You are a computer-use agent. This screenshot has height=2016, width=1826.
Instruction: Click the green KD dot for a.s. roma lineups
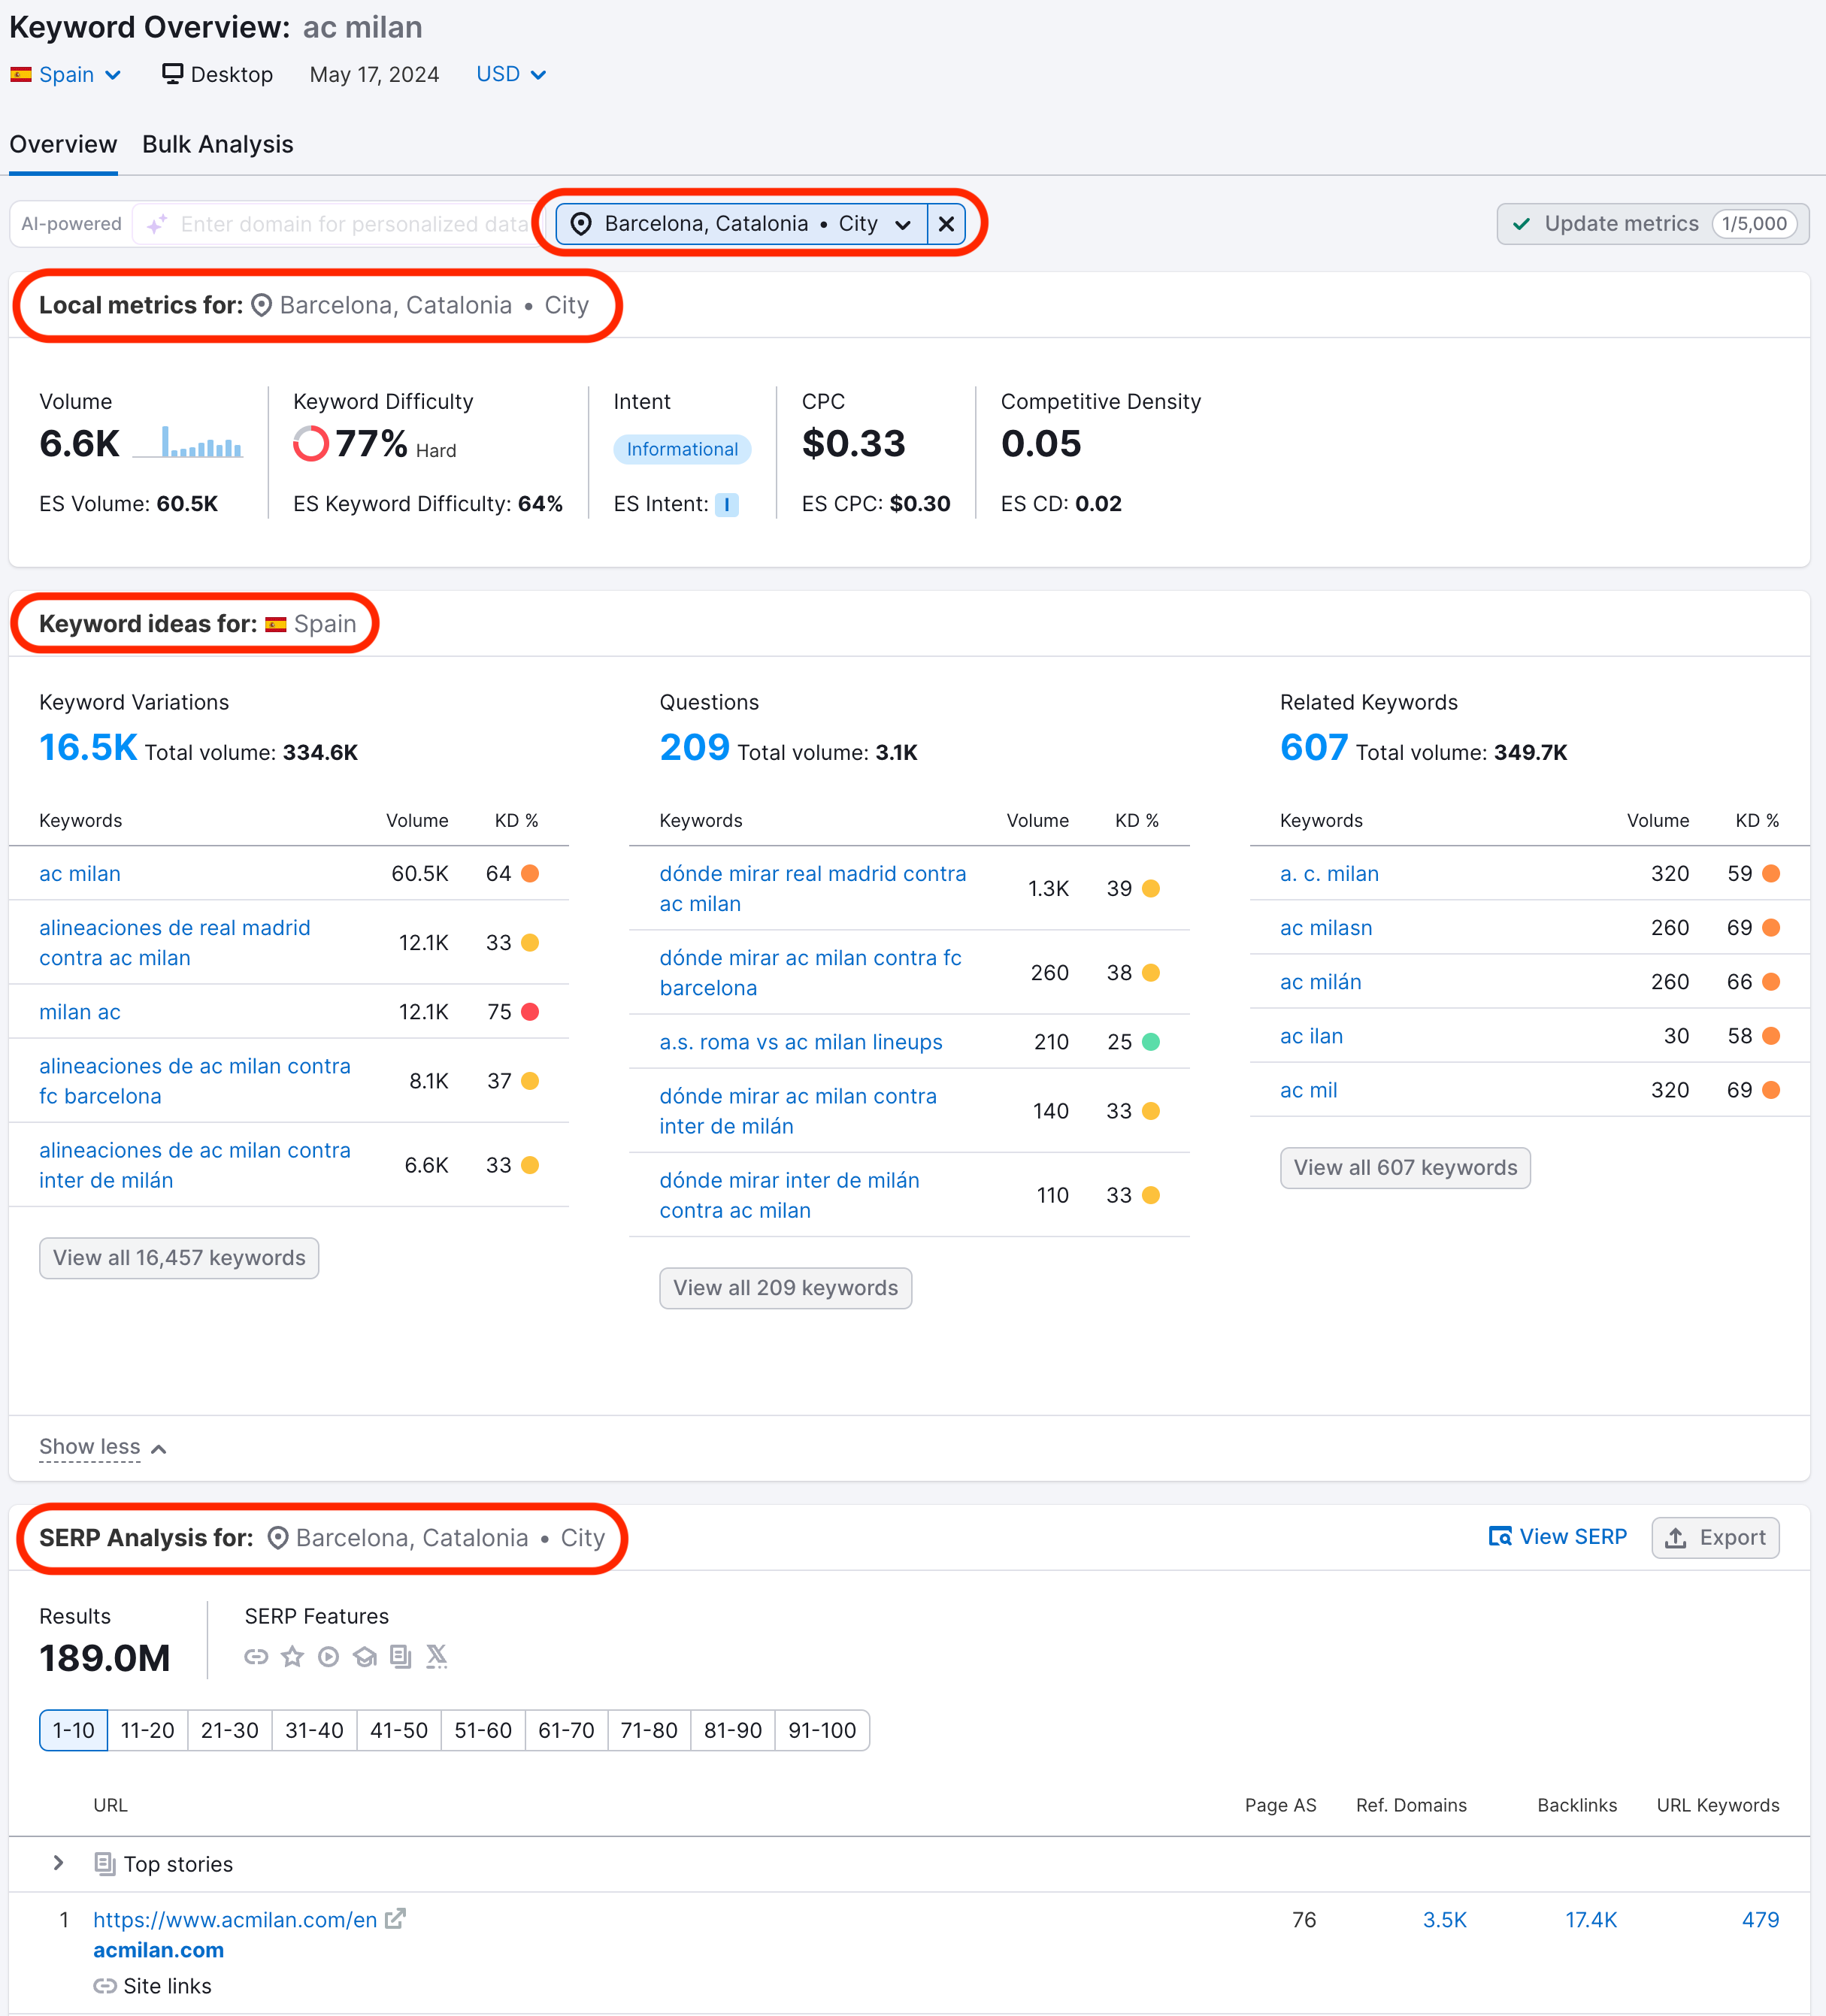coord(1150,1041)
